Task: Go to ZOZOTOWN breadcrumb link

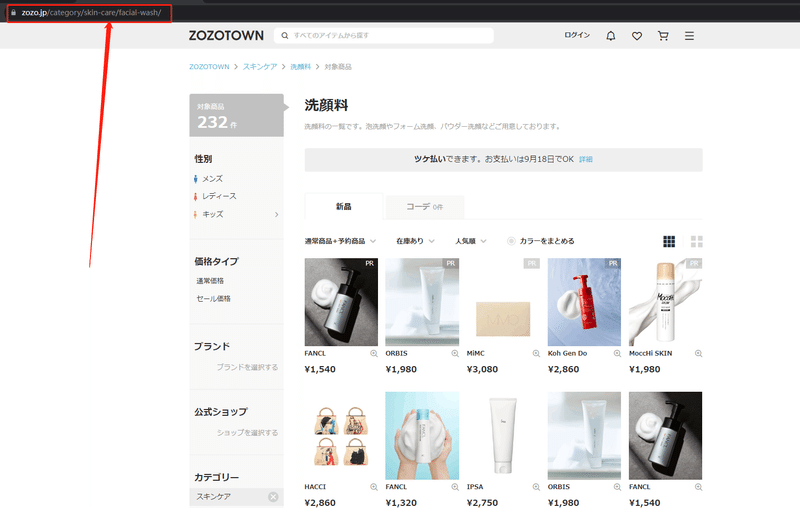Action: [209, 67]
